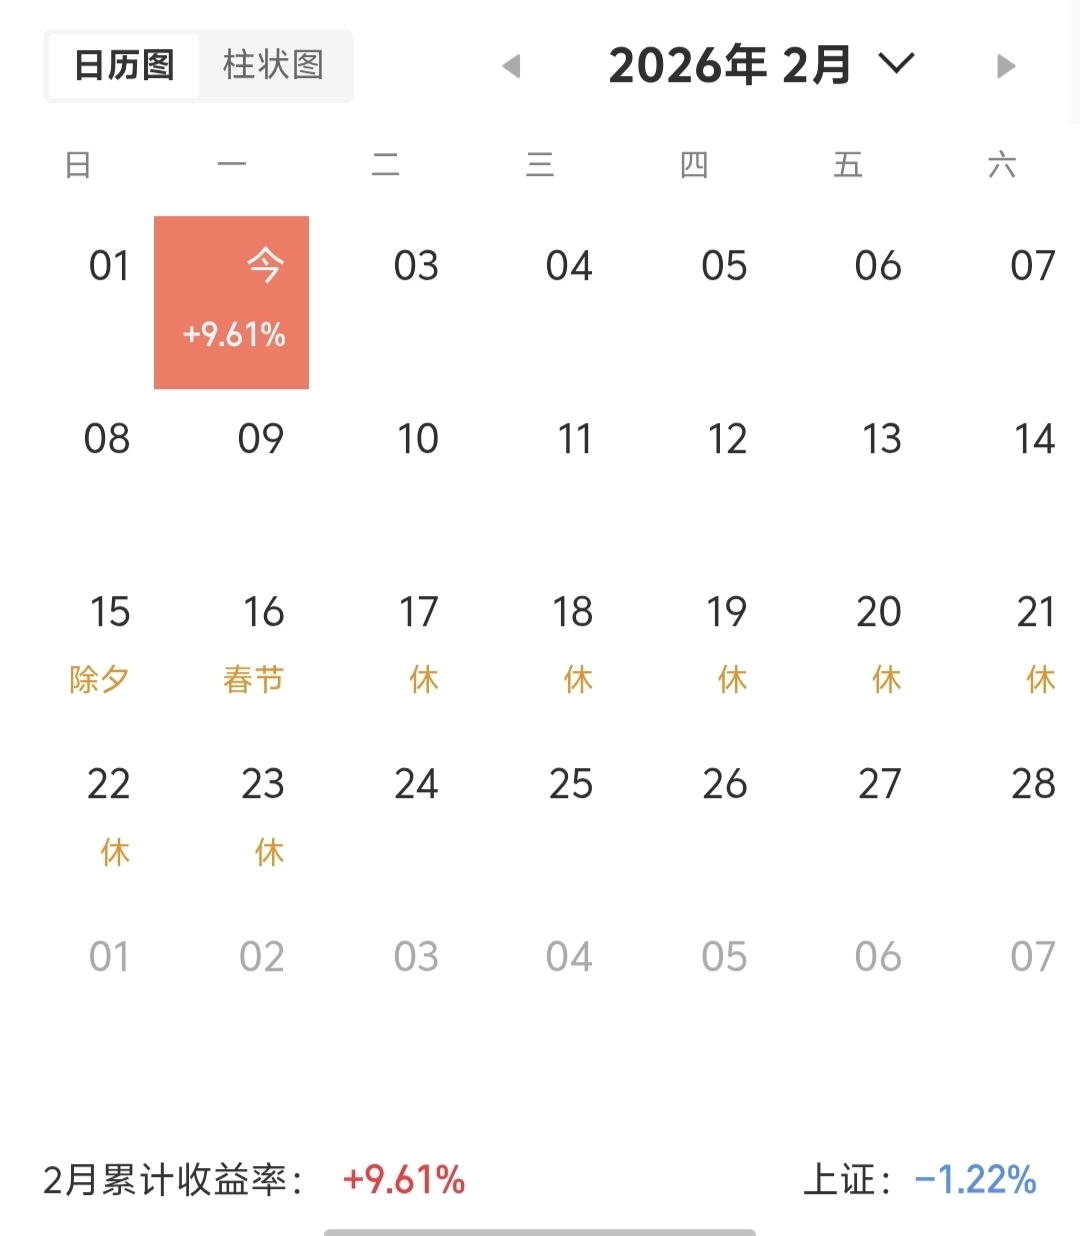Viewport: 1080px width, 1236px height.
Task: Open 2月累计收益率 +9.61% value
Action: [404, 1180]
